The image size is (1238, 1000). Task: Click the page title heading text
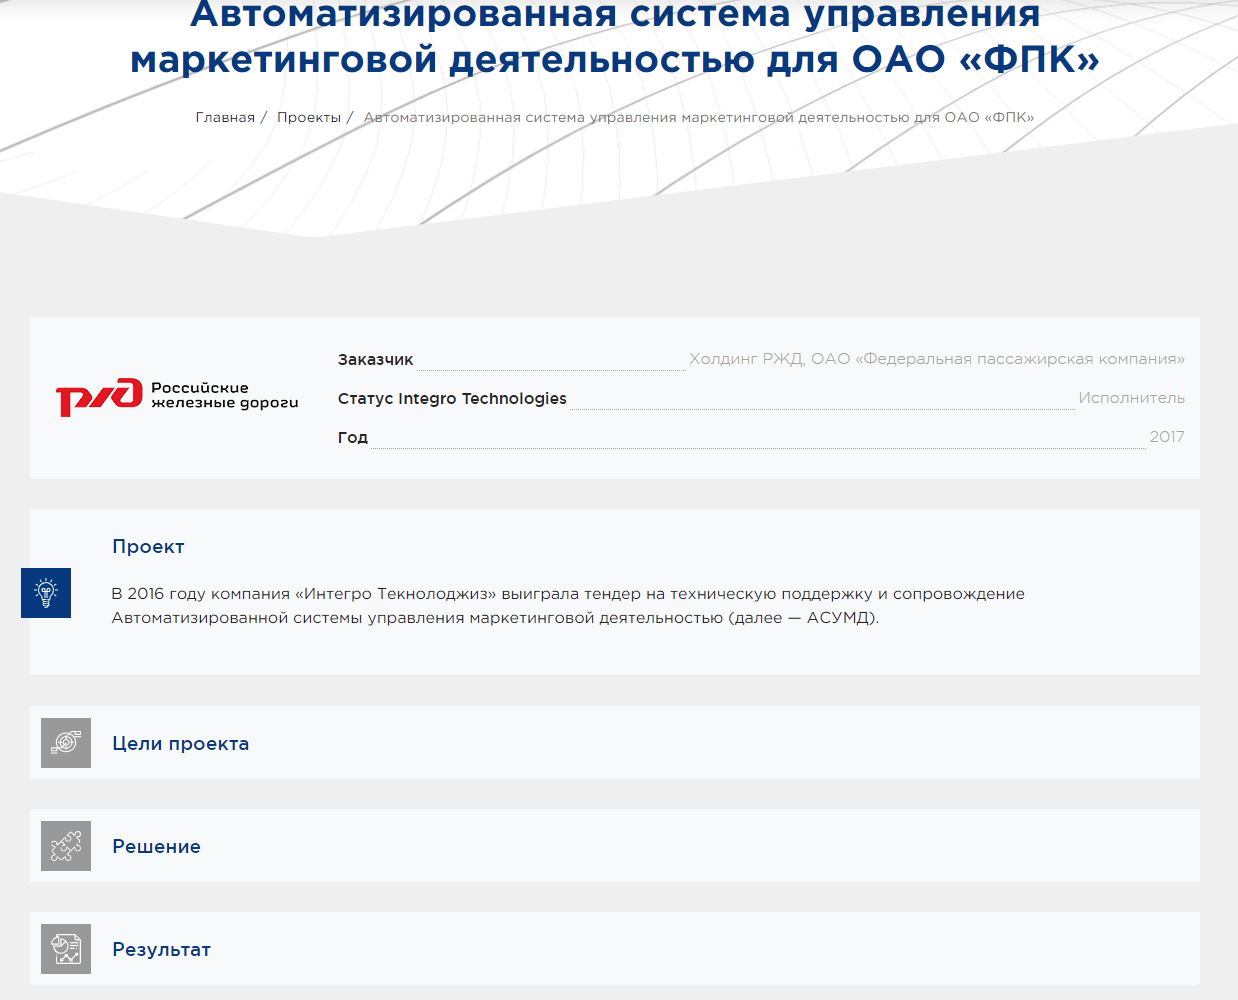pos(615,36)
